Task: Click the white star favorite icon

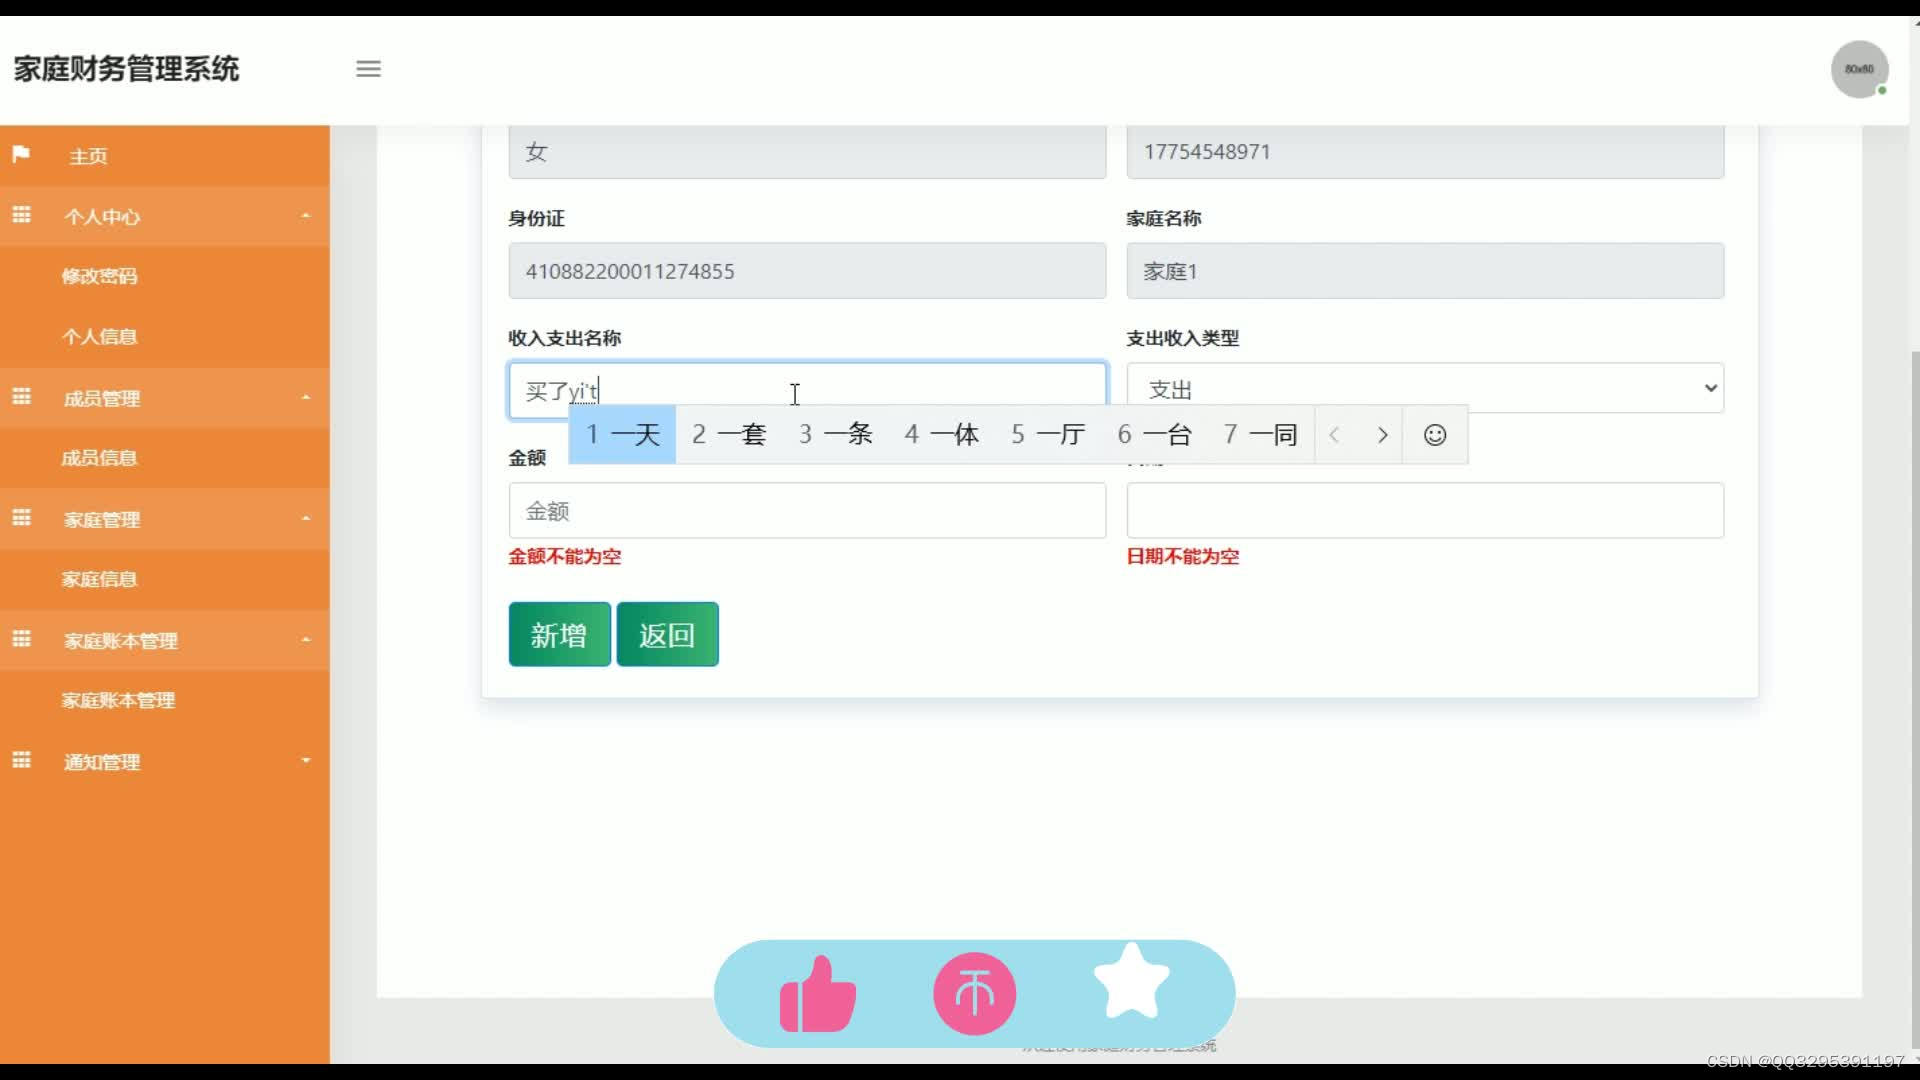Action: click(1131, 982)
